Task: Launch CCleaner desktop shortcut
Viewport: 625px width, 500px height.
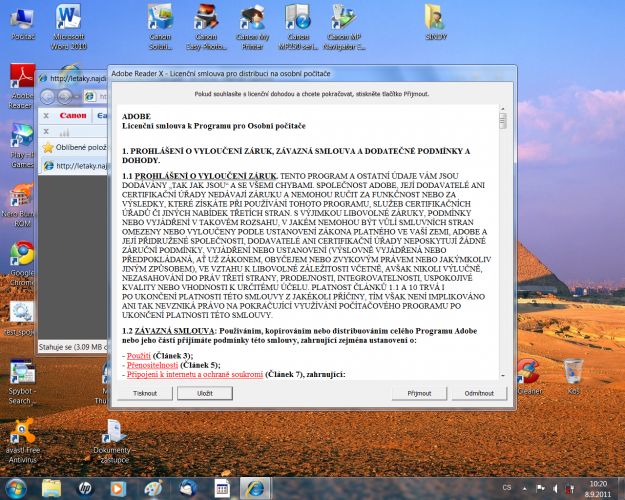Action: [x=529, y=377]
